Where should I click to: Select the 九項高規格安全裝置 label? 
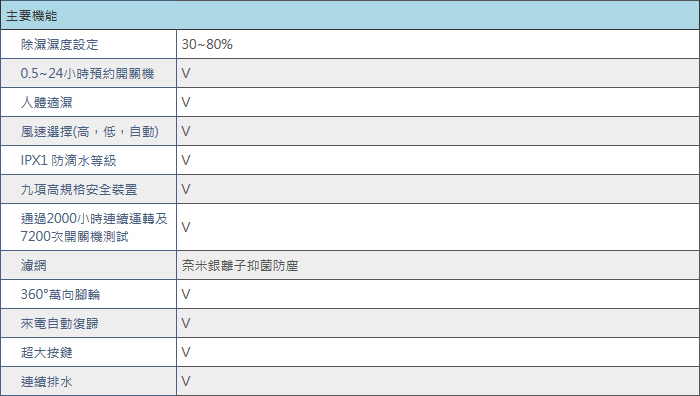coord(79,190)
